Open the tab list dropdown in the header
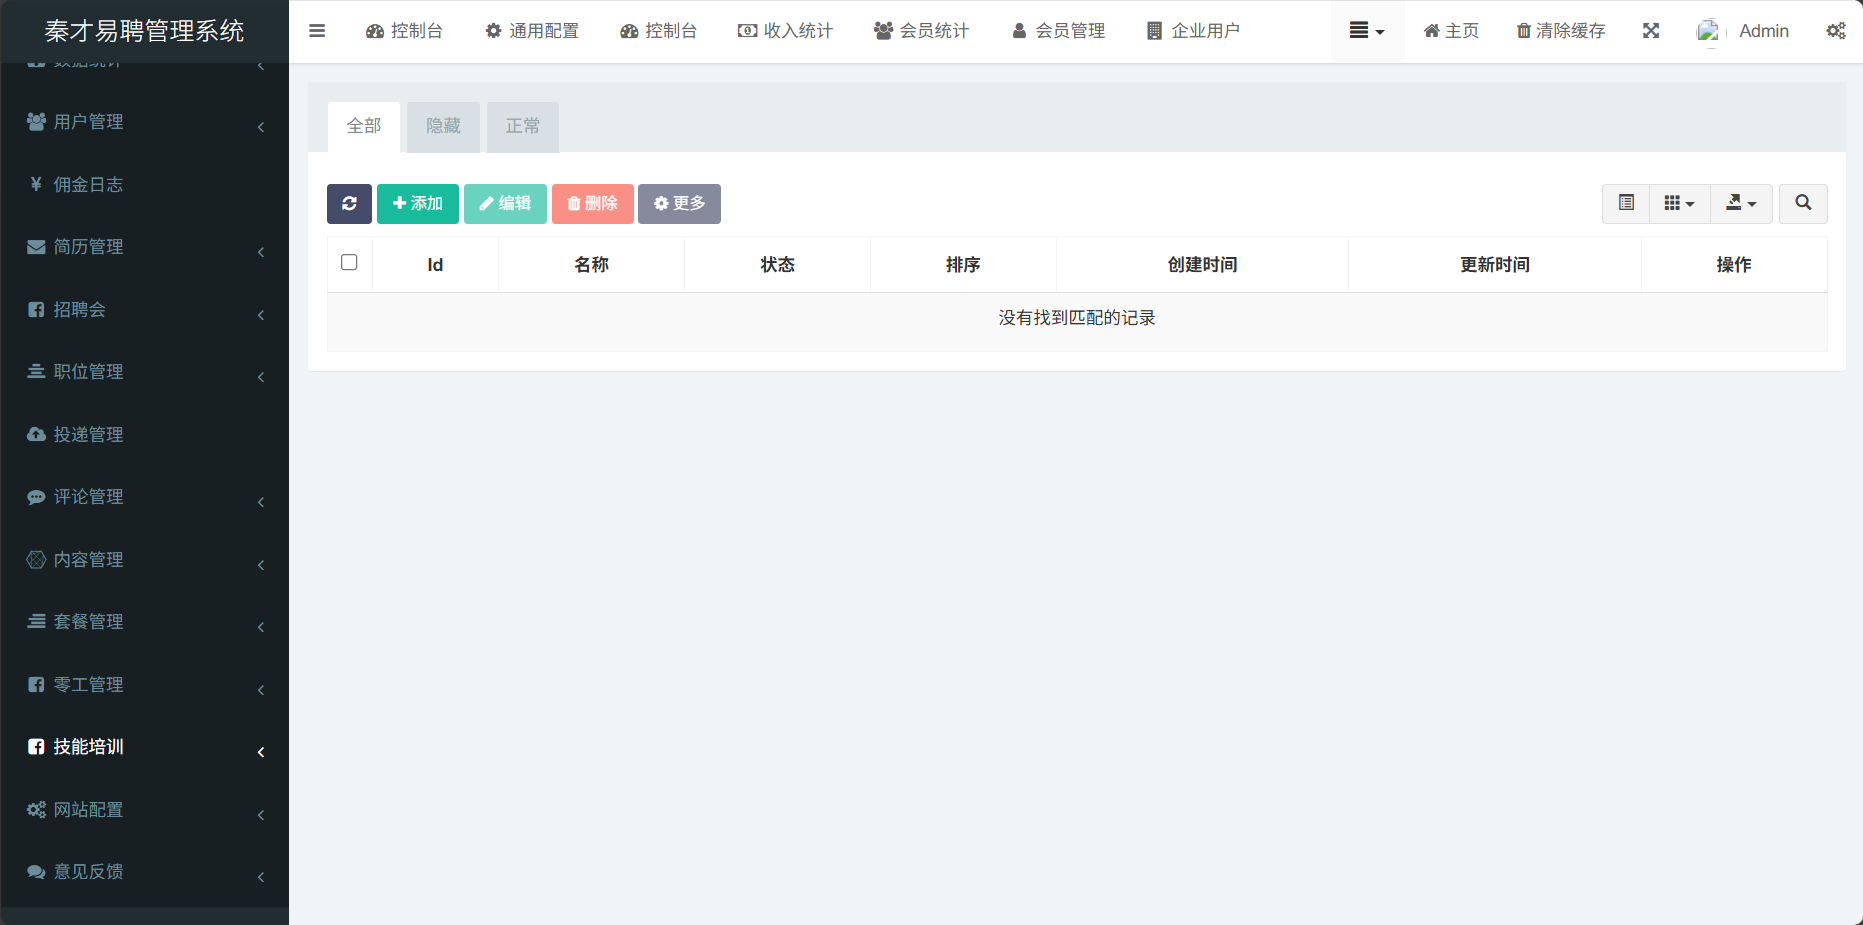This screenshot has height=925, width=1863. pos(1367,31)
